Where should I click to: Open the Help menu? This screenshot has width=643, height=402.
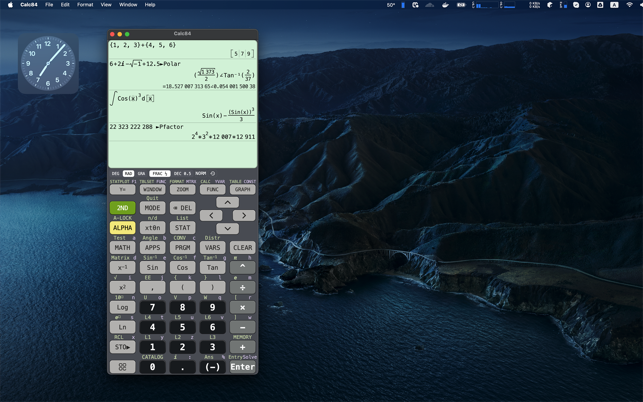click(x=150, y=5)
